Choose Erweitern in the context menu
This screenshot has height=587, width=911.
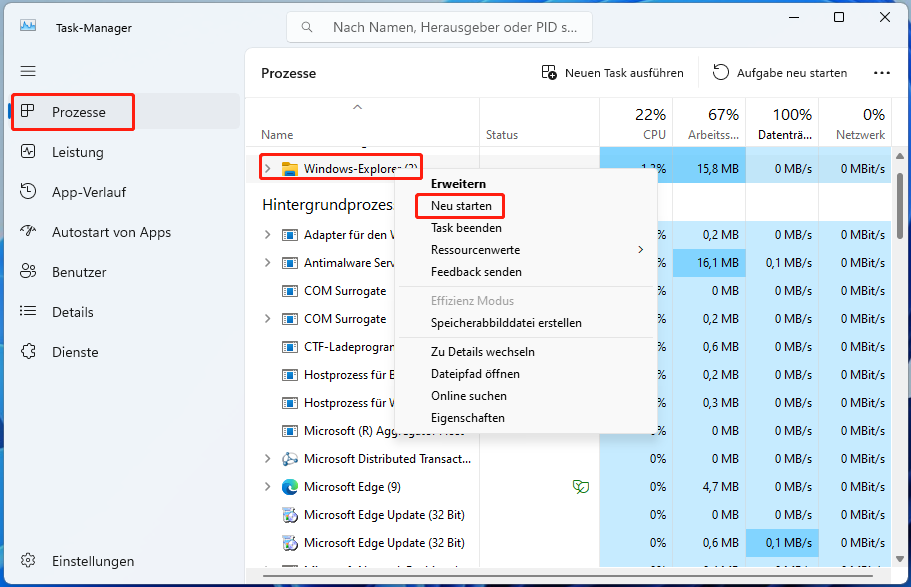526,184
